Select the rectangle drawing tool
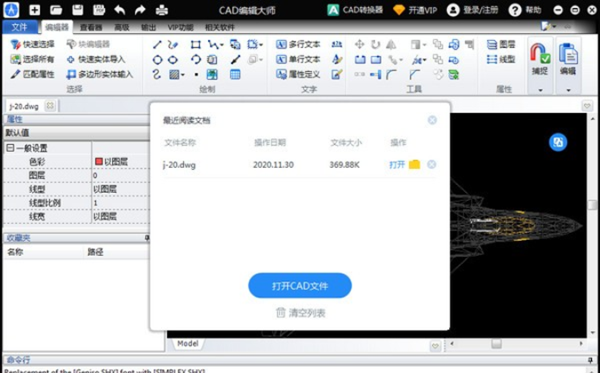 tap(196, 45)
